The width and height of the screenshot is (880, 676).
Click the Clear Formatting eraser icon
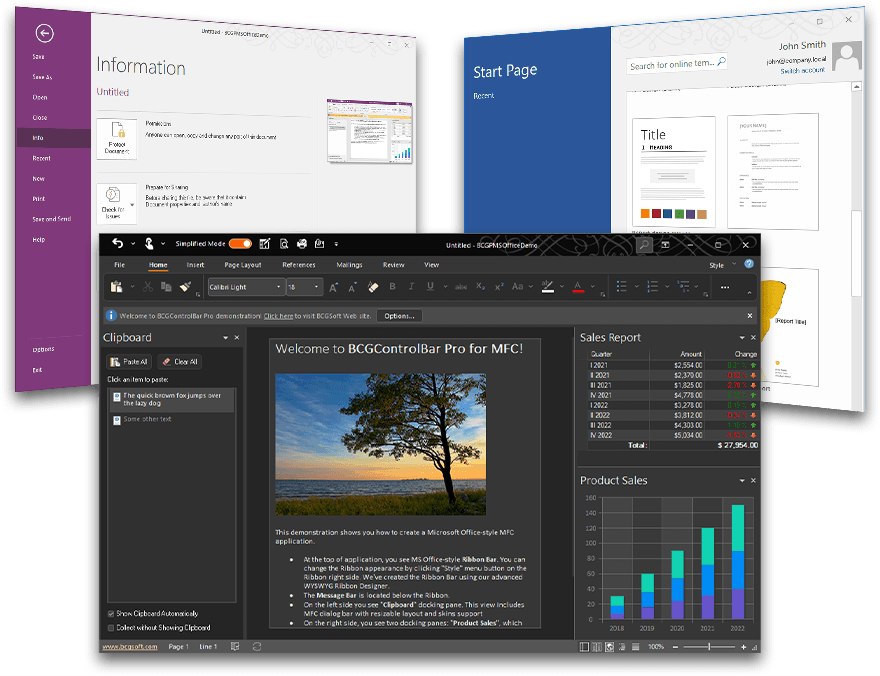[373, 287]
